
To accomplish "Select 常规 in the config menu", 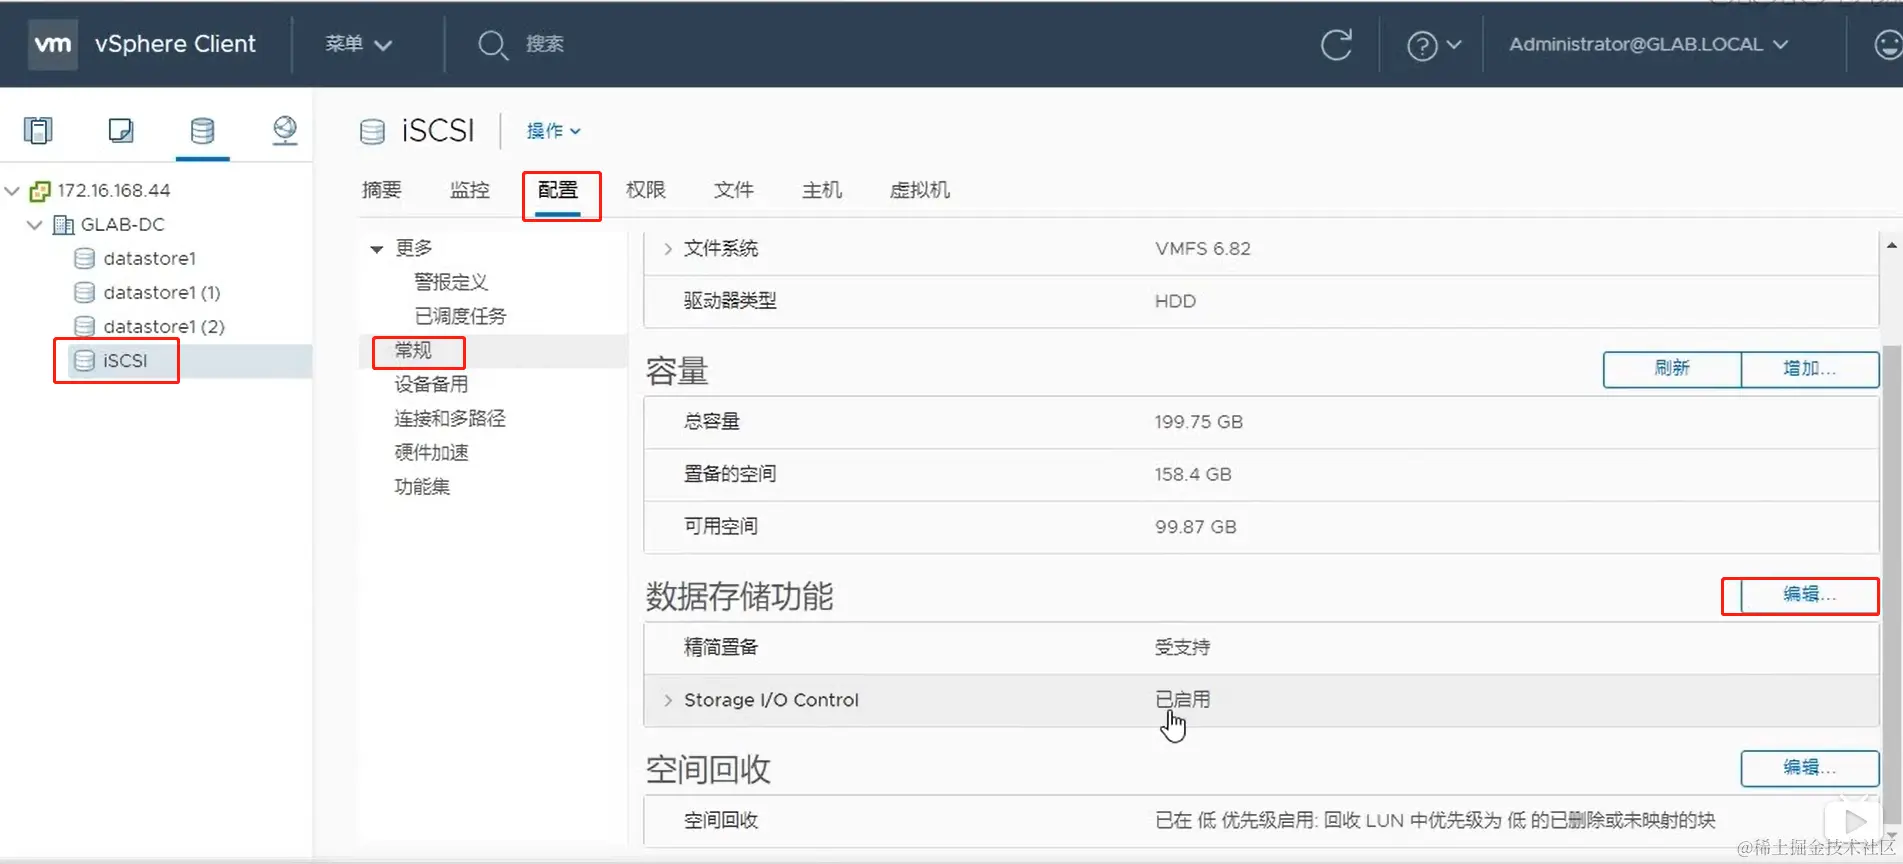I will 413,350.
